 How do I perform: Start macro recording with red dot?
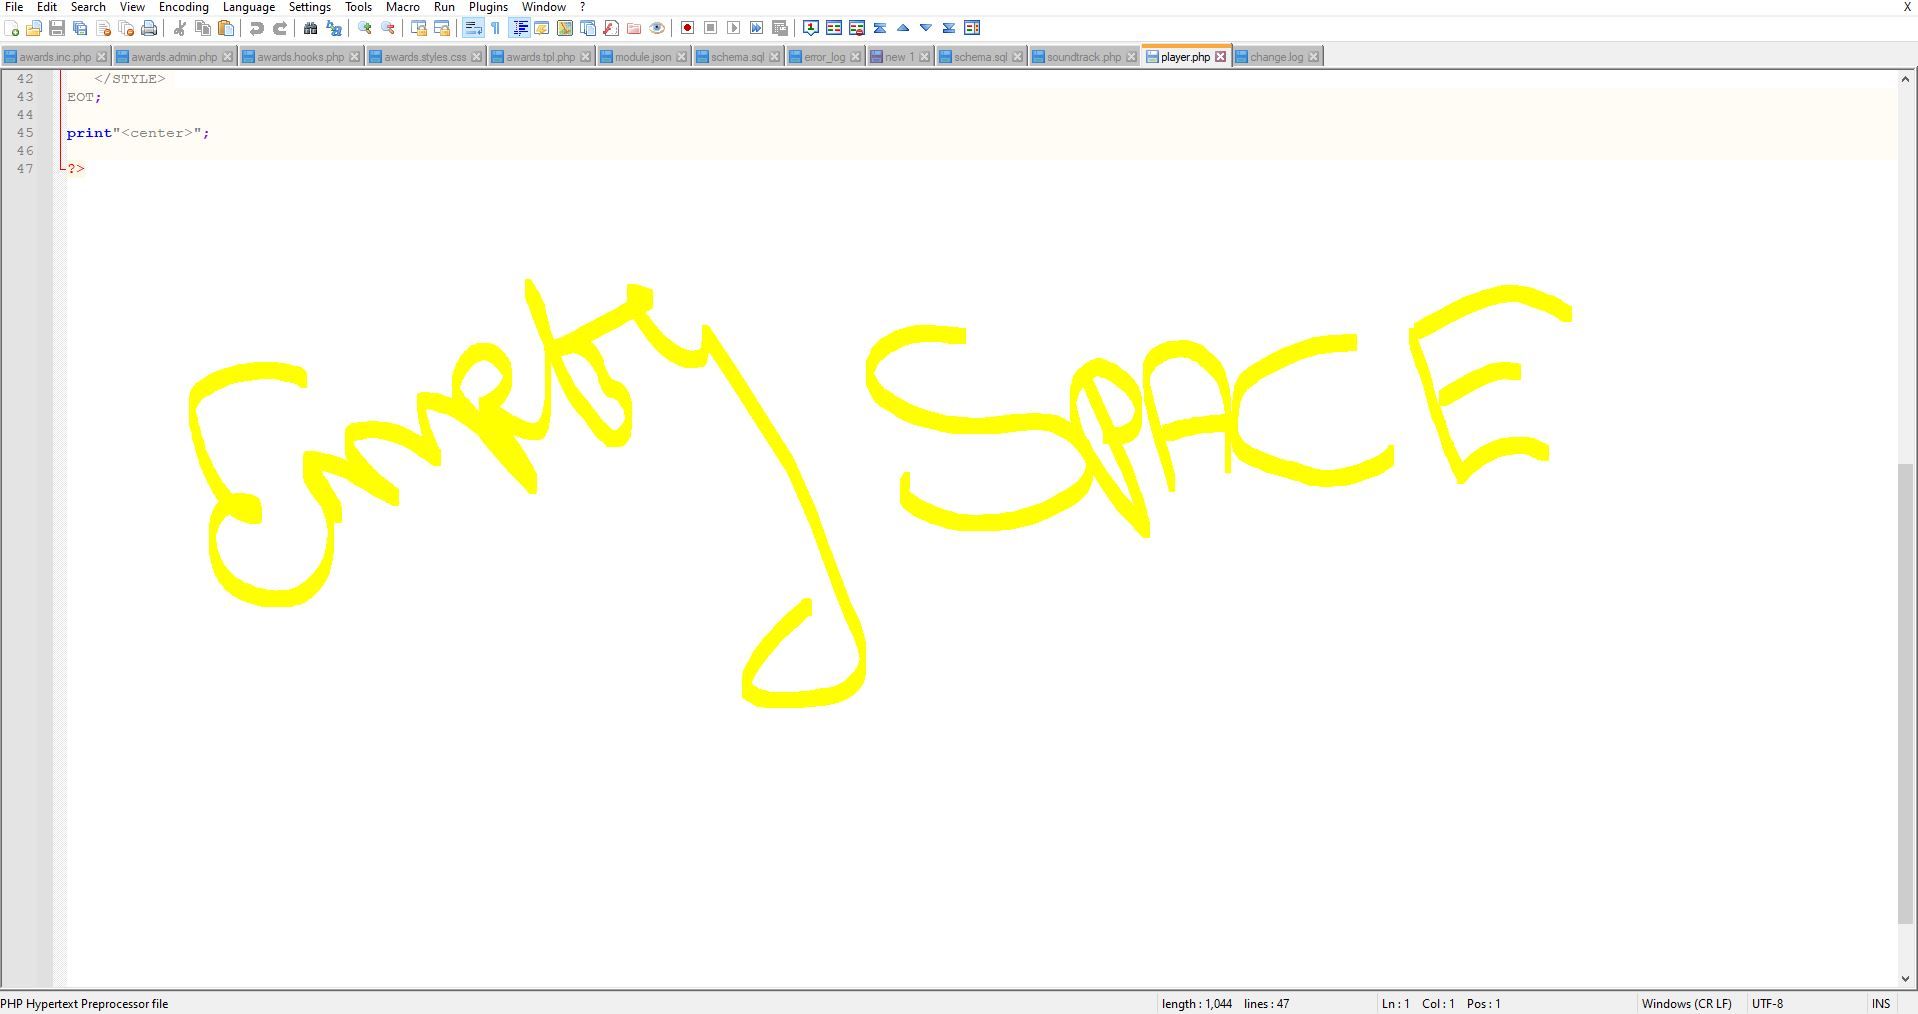click(687, 28)
